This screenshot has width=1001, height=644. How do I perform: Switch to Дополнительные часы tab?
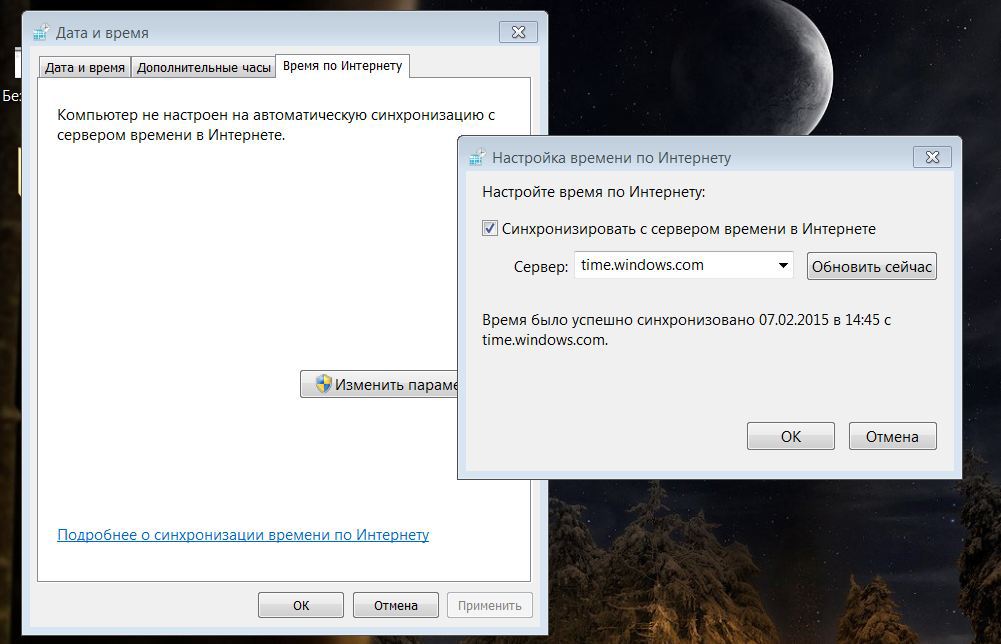(204, 68)
